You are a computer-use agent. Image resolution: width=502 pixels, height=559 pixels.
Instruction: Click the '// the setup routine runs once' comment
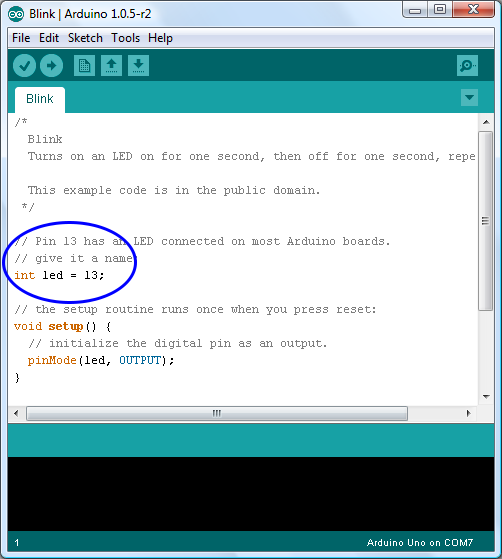(x=195, y=309)
